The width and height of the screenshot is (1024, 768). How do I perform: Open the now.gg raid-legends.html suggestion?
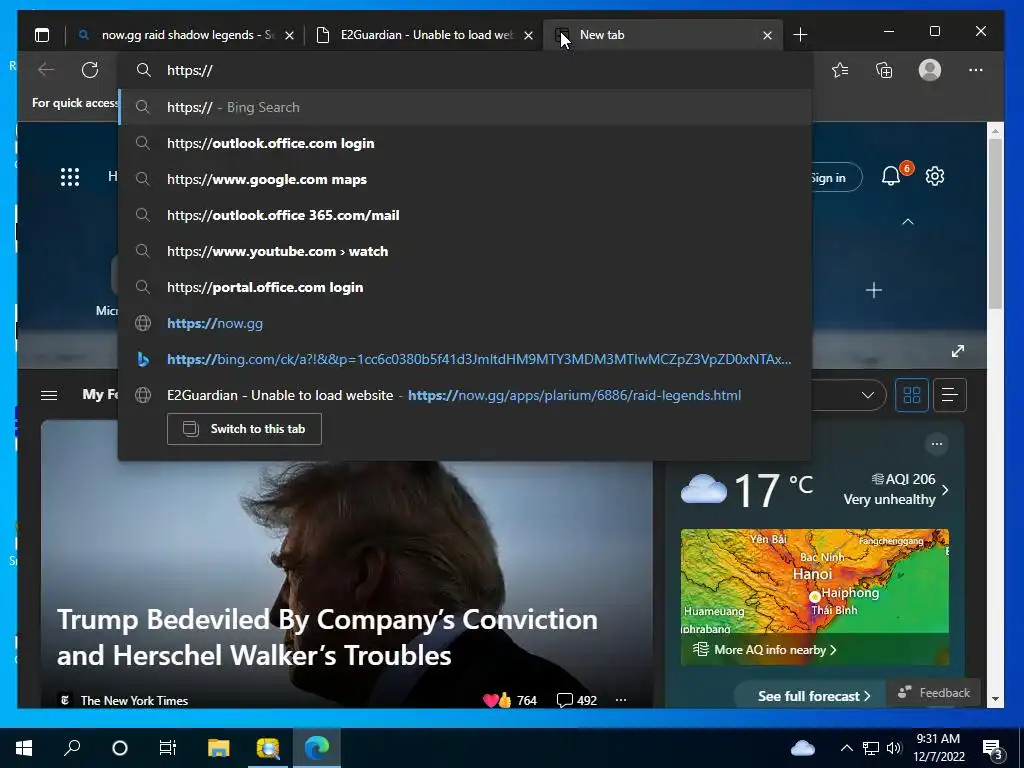465,394
